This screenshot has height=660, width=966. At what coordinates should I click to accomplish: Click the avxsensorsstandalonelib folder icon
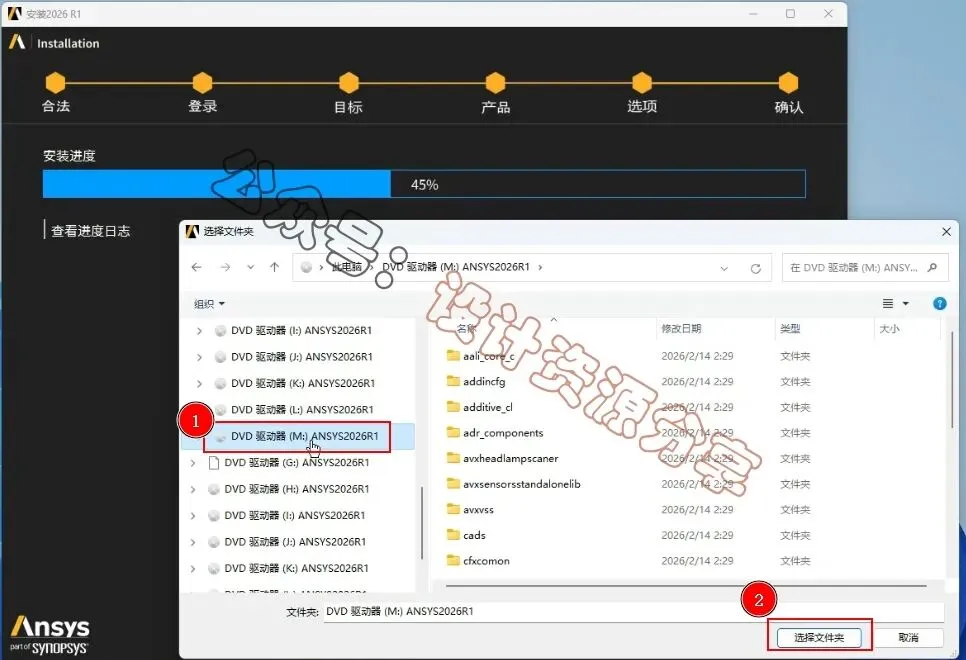point(453,484)
